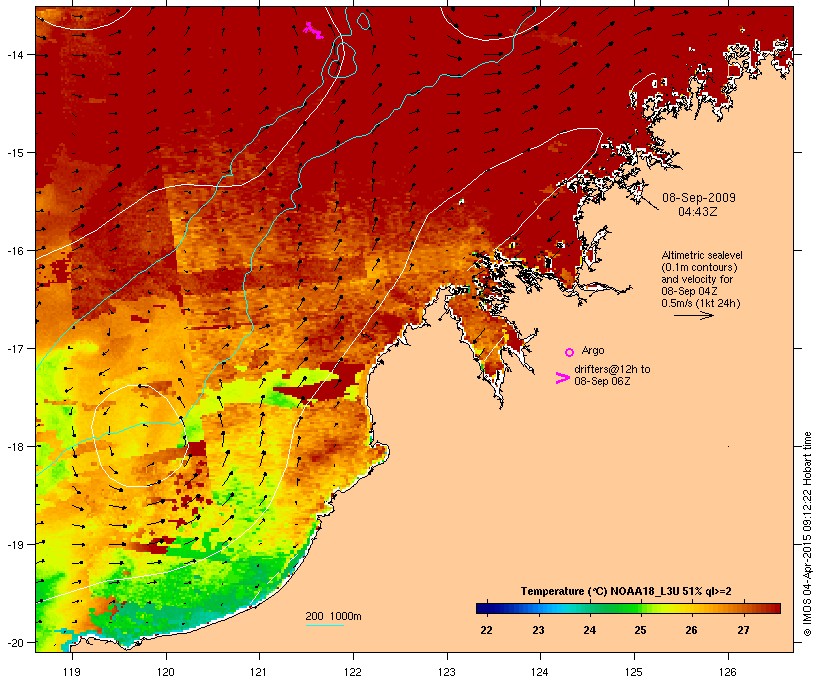Click the 'drifters@12h to' label
820x680 pixels.
tap(612, 369)
